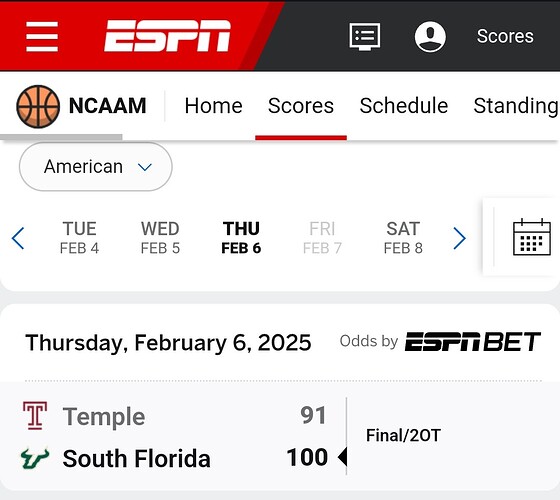Click the South Florida bulls logo
This screenshot has width=560, height=500.
pos(35,458)
